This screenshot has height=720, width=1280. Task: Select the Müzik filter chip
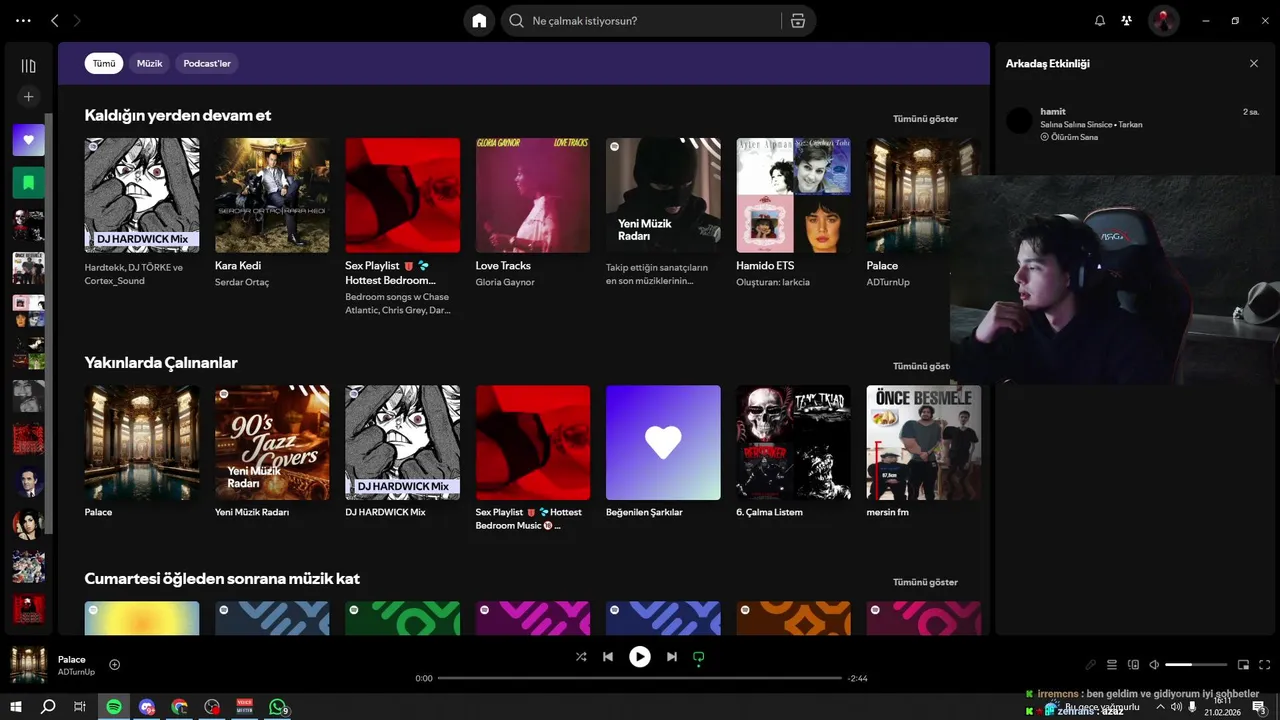[x=149, y=63]
